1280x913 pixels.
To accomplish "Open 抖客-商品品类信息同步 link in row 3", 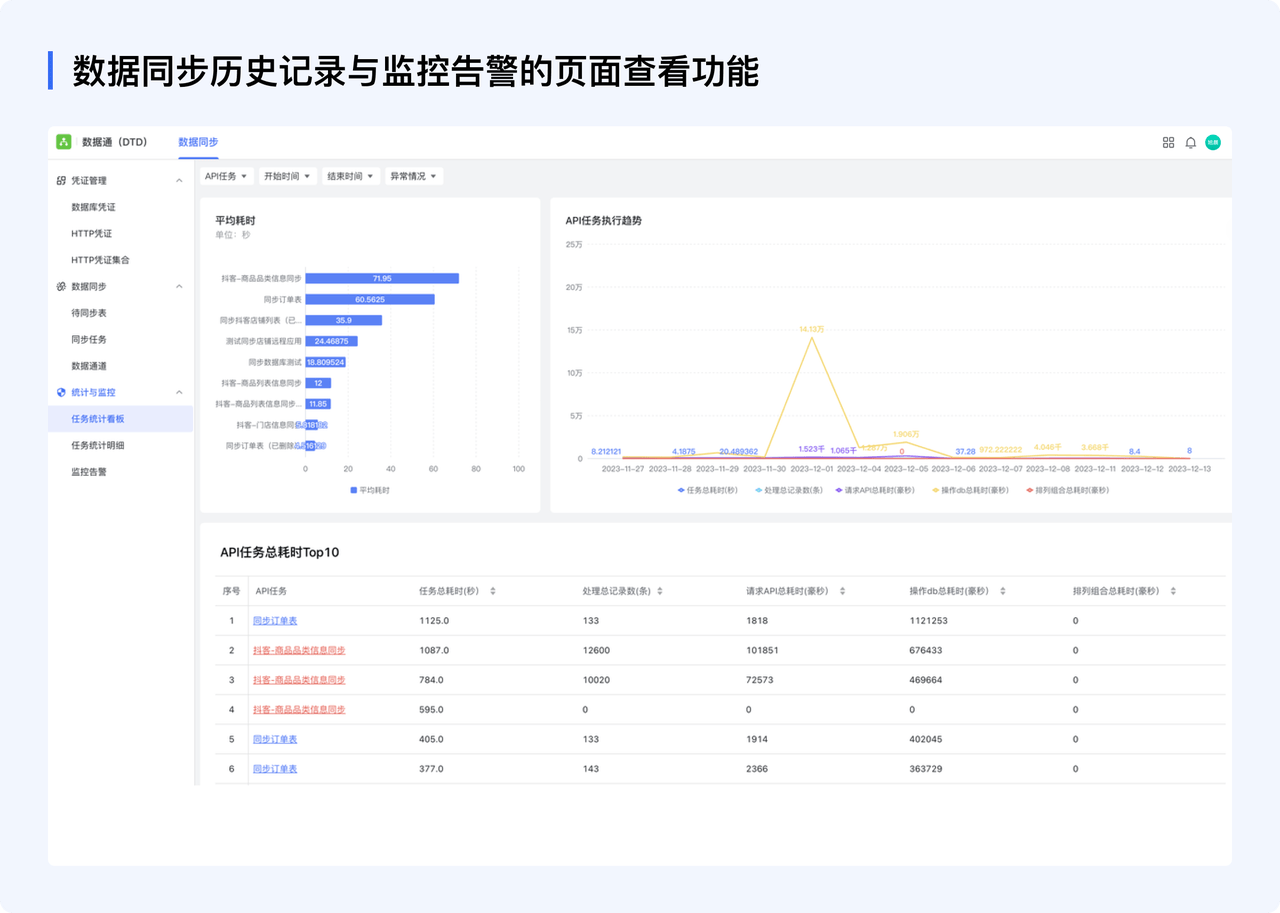I will click(299, 680).
